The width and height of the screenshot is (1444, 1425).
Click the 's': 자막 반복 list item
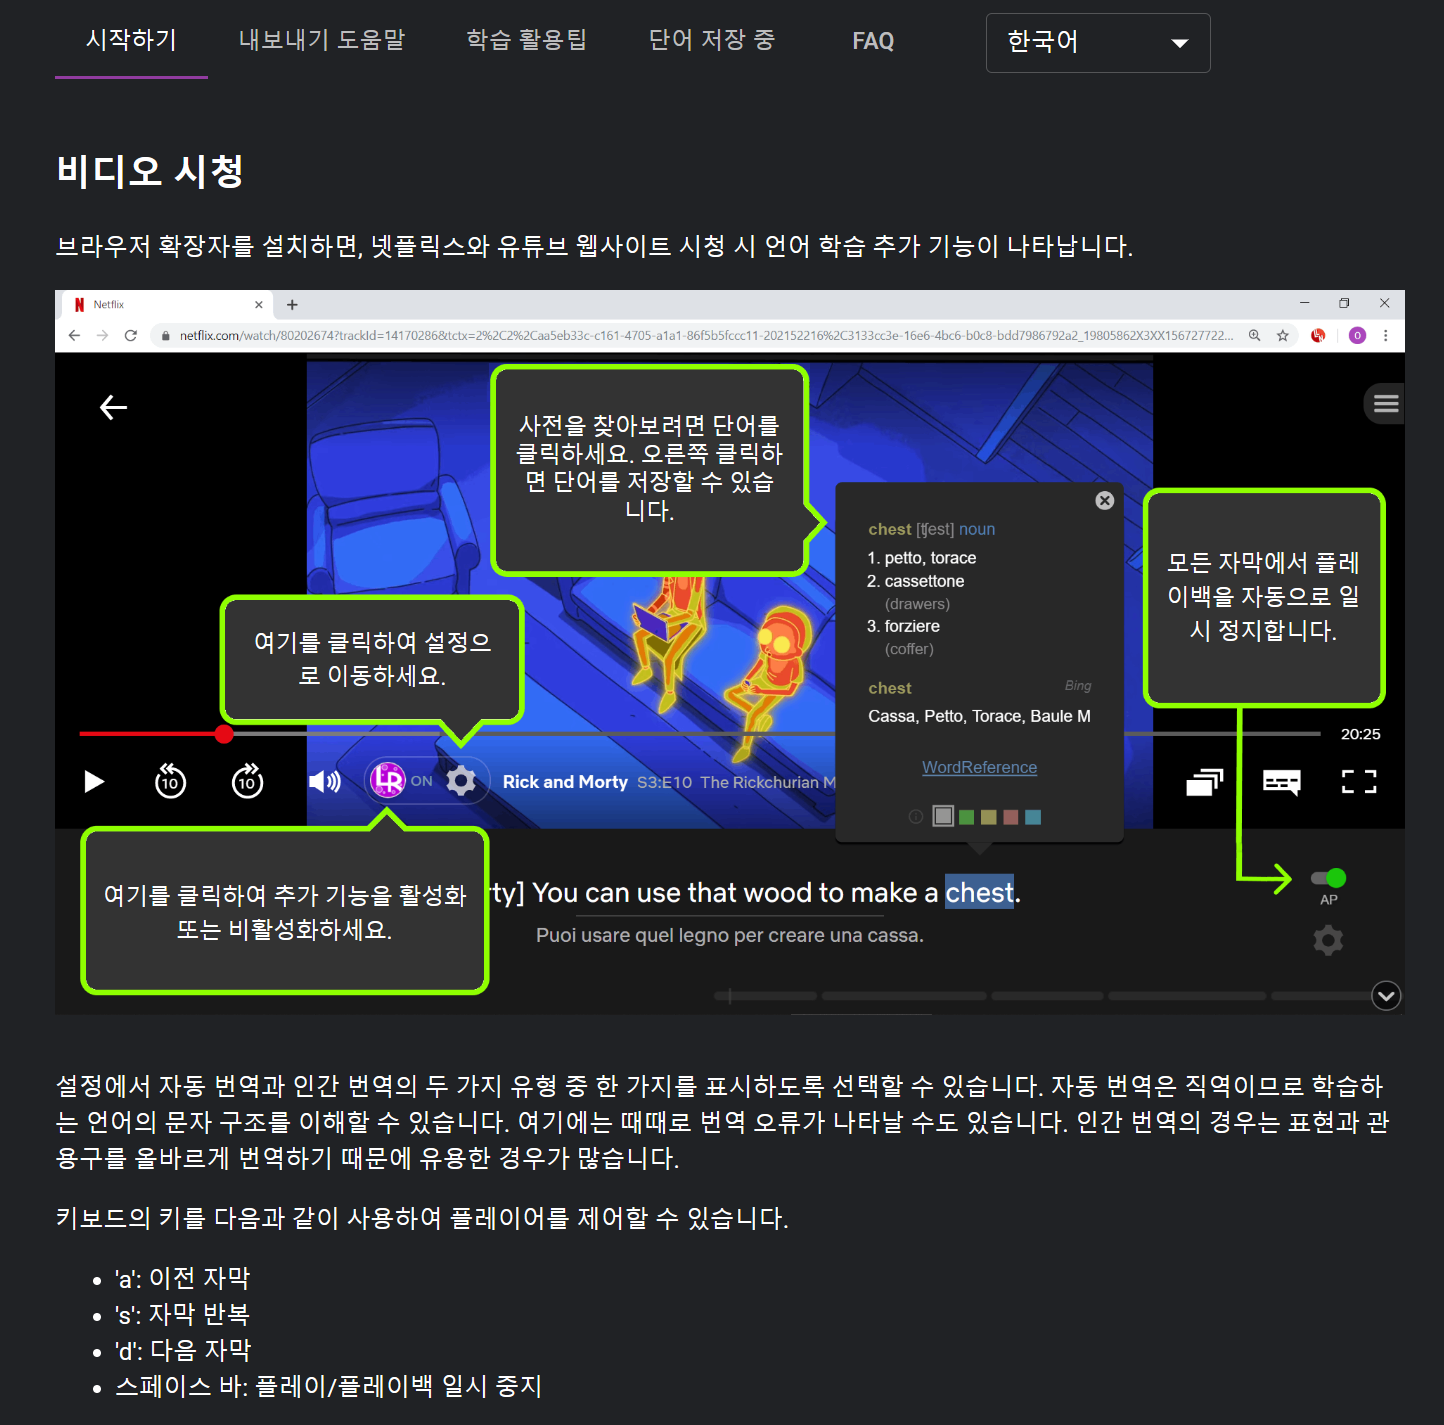[181, 1314]
